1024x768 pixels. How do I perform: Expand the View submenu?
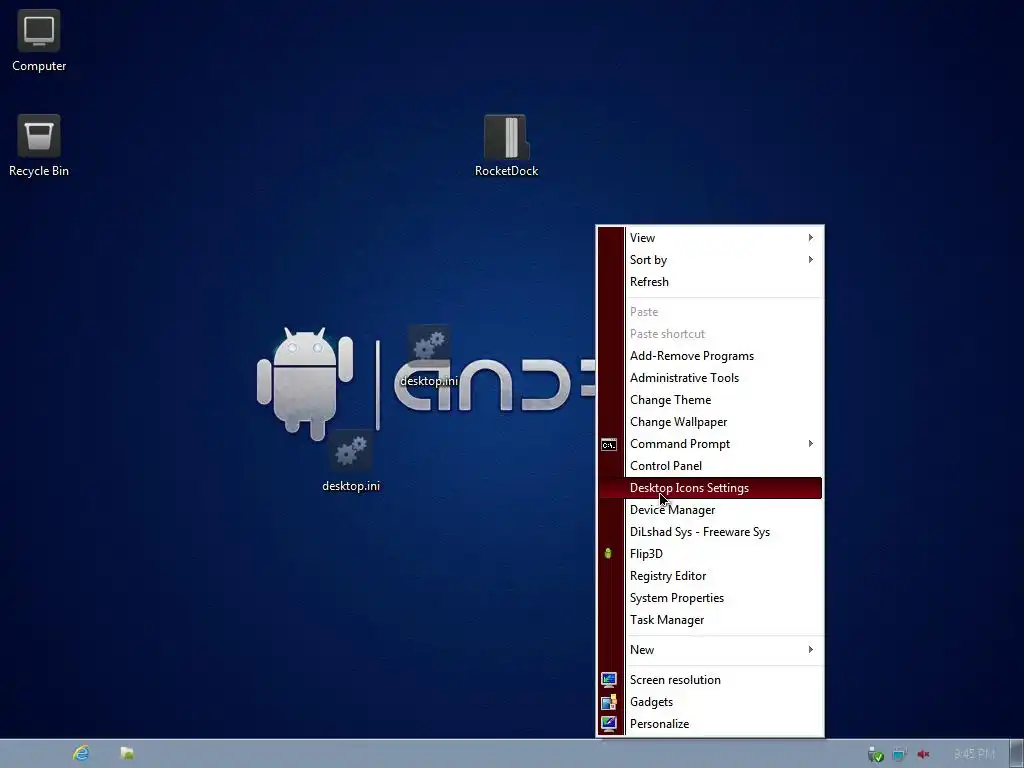tap(711, 238)
